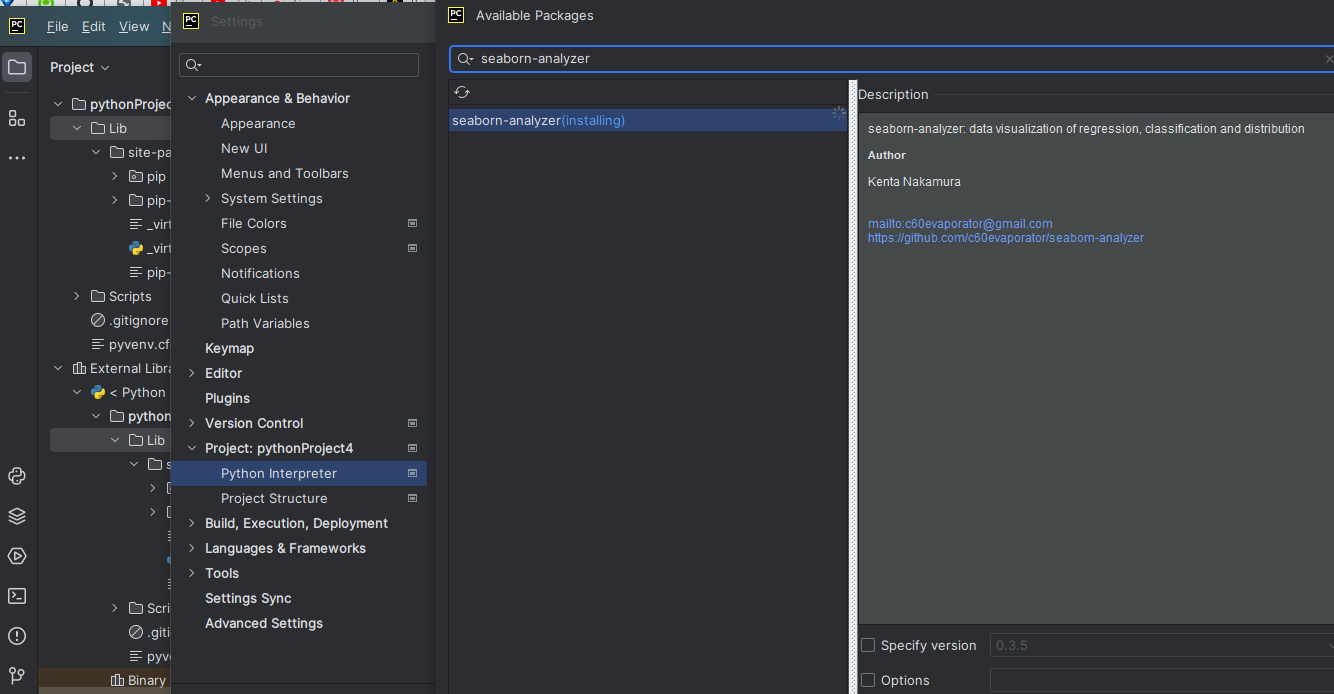
Task: Open the package version dropdown showing 0.3.5
Action: (1162, 646)
